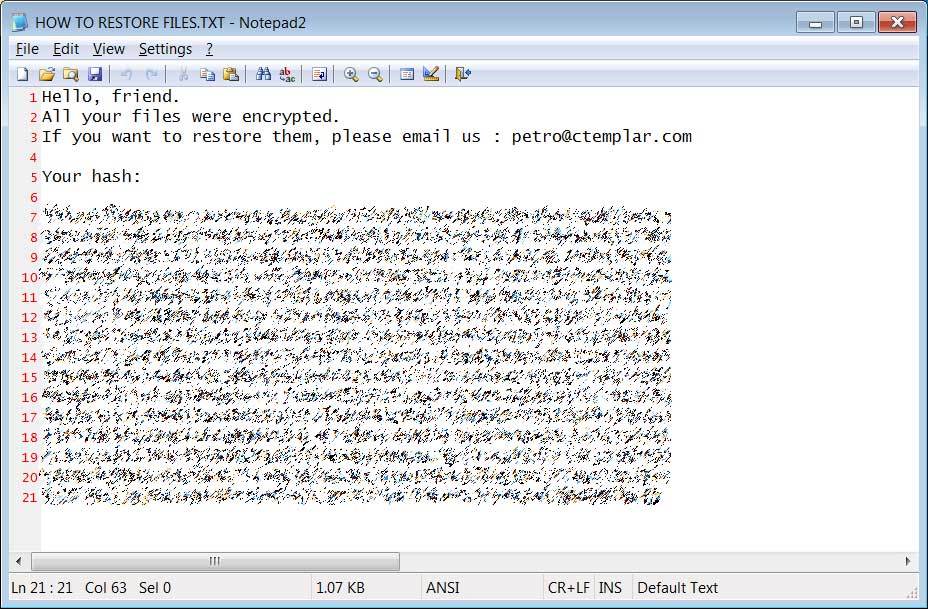The height and width of the screenshot is (609, 928).
Task: Open Find with the binoculars icon
Action: coord(263,74)
